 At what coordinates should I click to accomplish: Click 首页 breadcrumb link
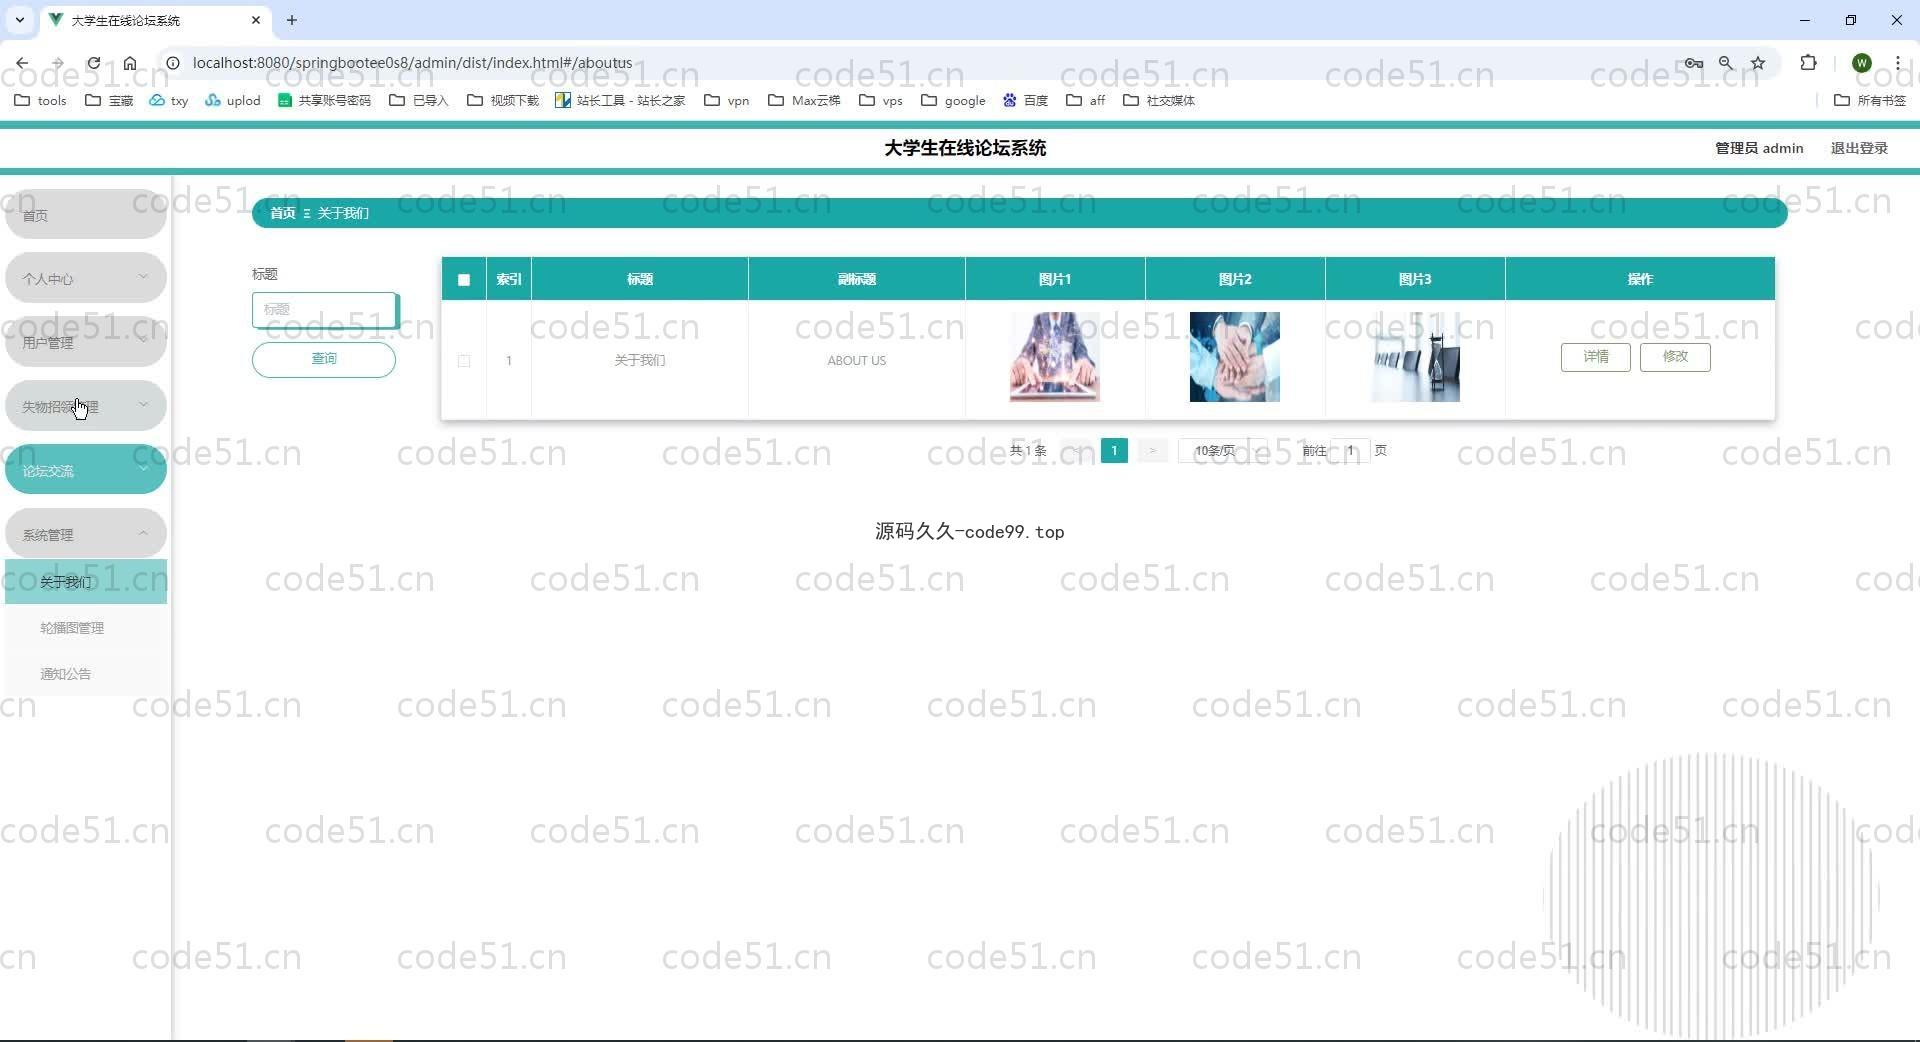[x=283, y=213]
